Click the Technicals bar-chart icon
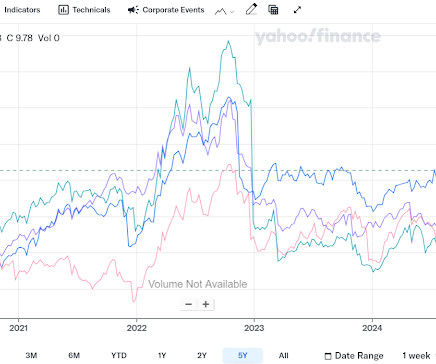 (63, 10)
